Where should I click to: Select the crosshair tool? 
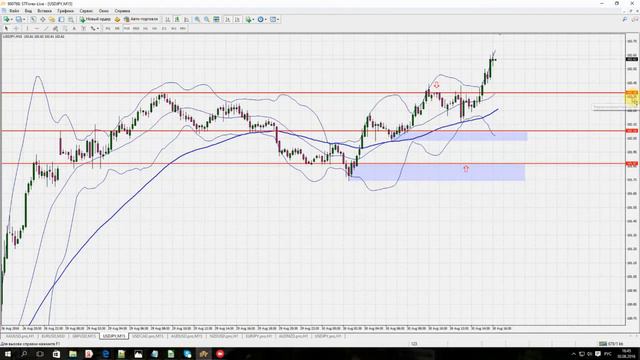pyautogui.click(x=16, y=28)
